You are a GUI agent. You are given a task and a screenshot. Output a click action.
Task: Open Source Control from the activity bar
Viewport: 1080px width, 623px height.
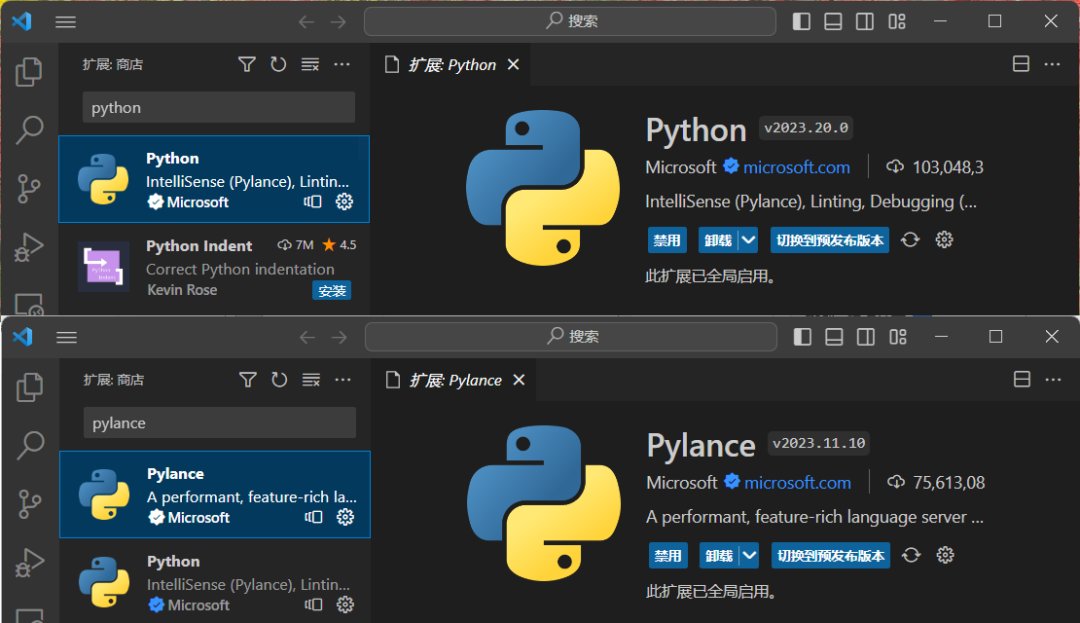(29, 188)
